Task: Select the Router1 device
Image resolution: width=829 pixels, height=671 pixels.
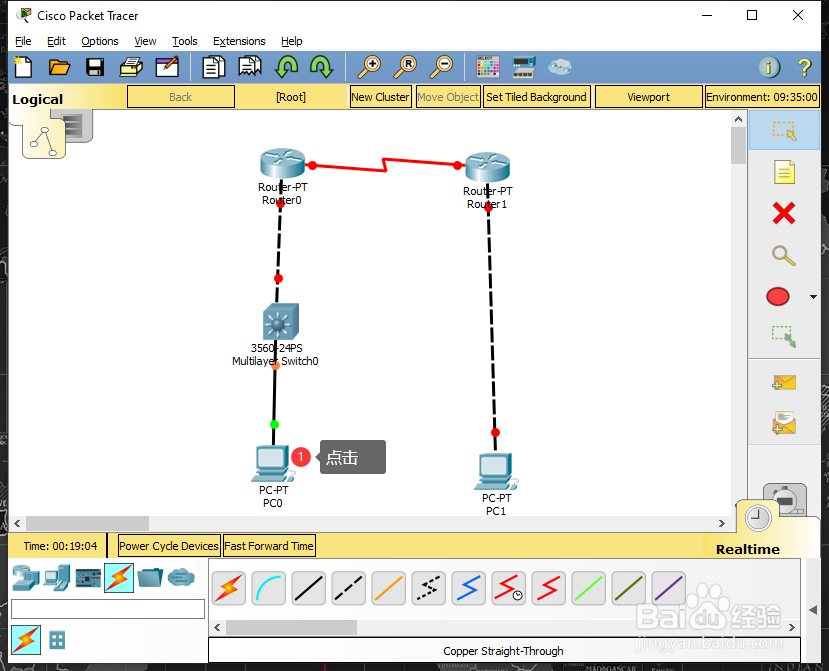Action: click(x=487, y=167)
